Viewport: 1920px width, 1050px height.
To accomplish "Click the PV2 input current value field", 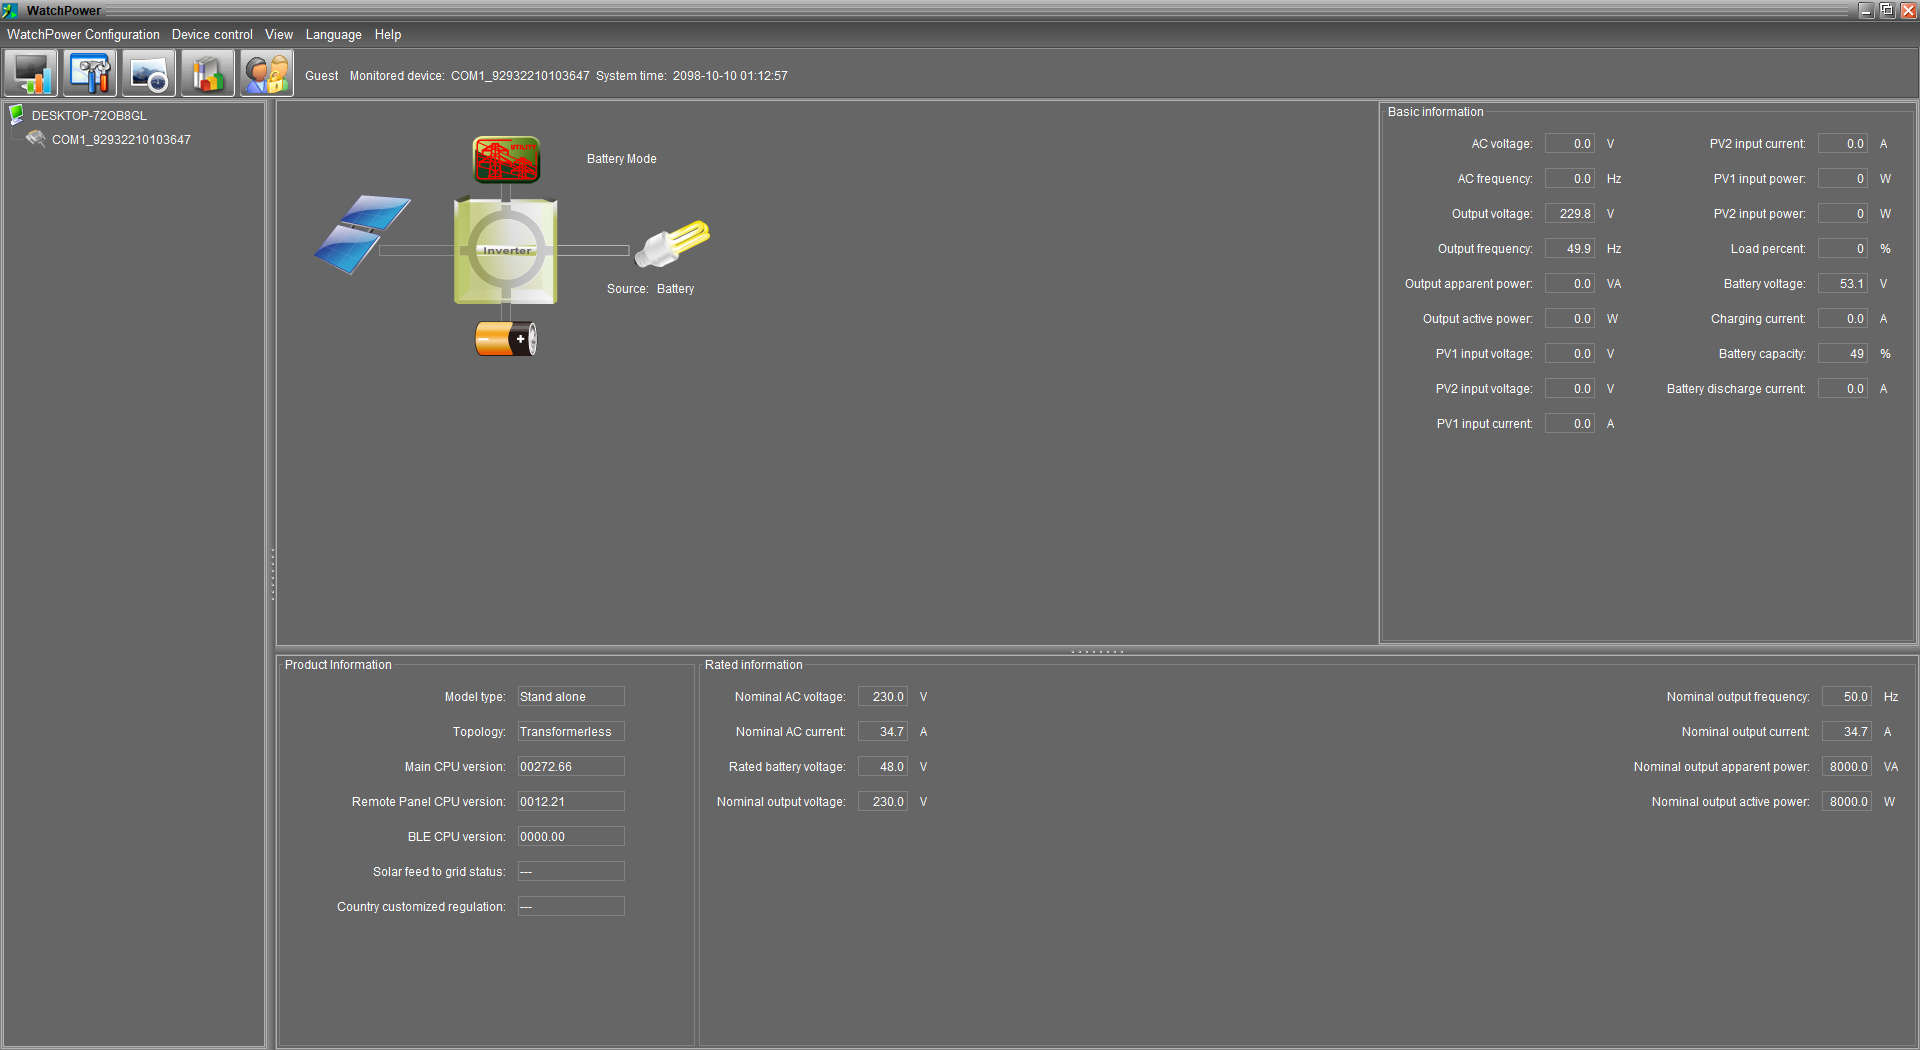I will tap(1843, 144).
